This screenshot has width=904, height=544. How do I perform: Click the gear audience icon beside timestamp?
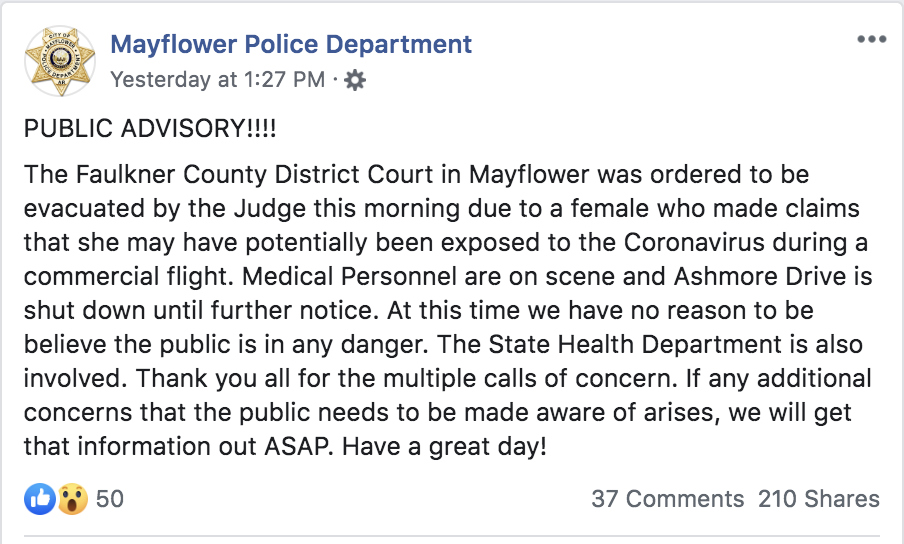tap(354, 81)
